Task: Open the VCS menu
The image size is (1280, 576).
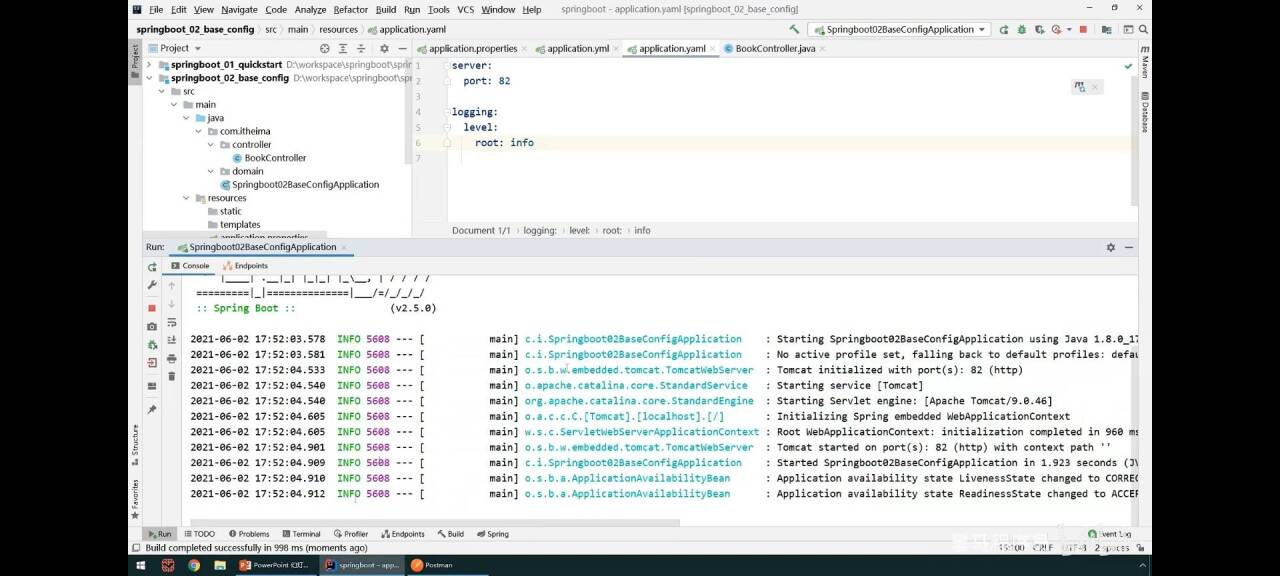Action: (x=465, y=9)
